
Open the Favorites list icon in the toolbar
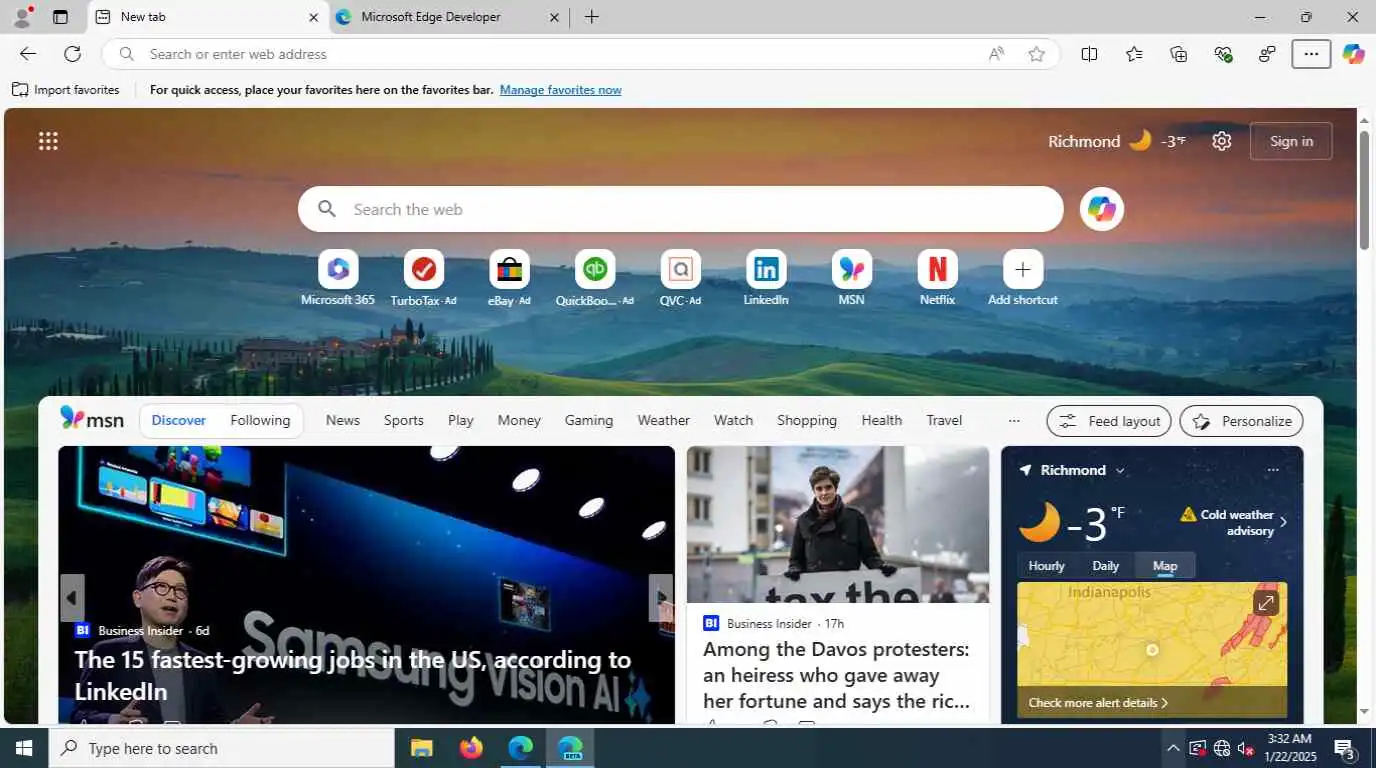[x=1134, y=54]
